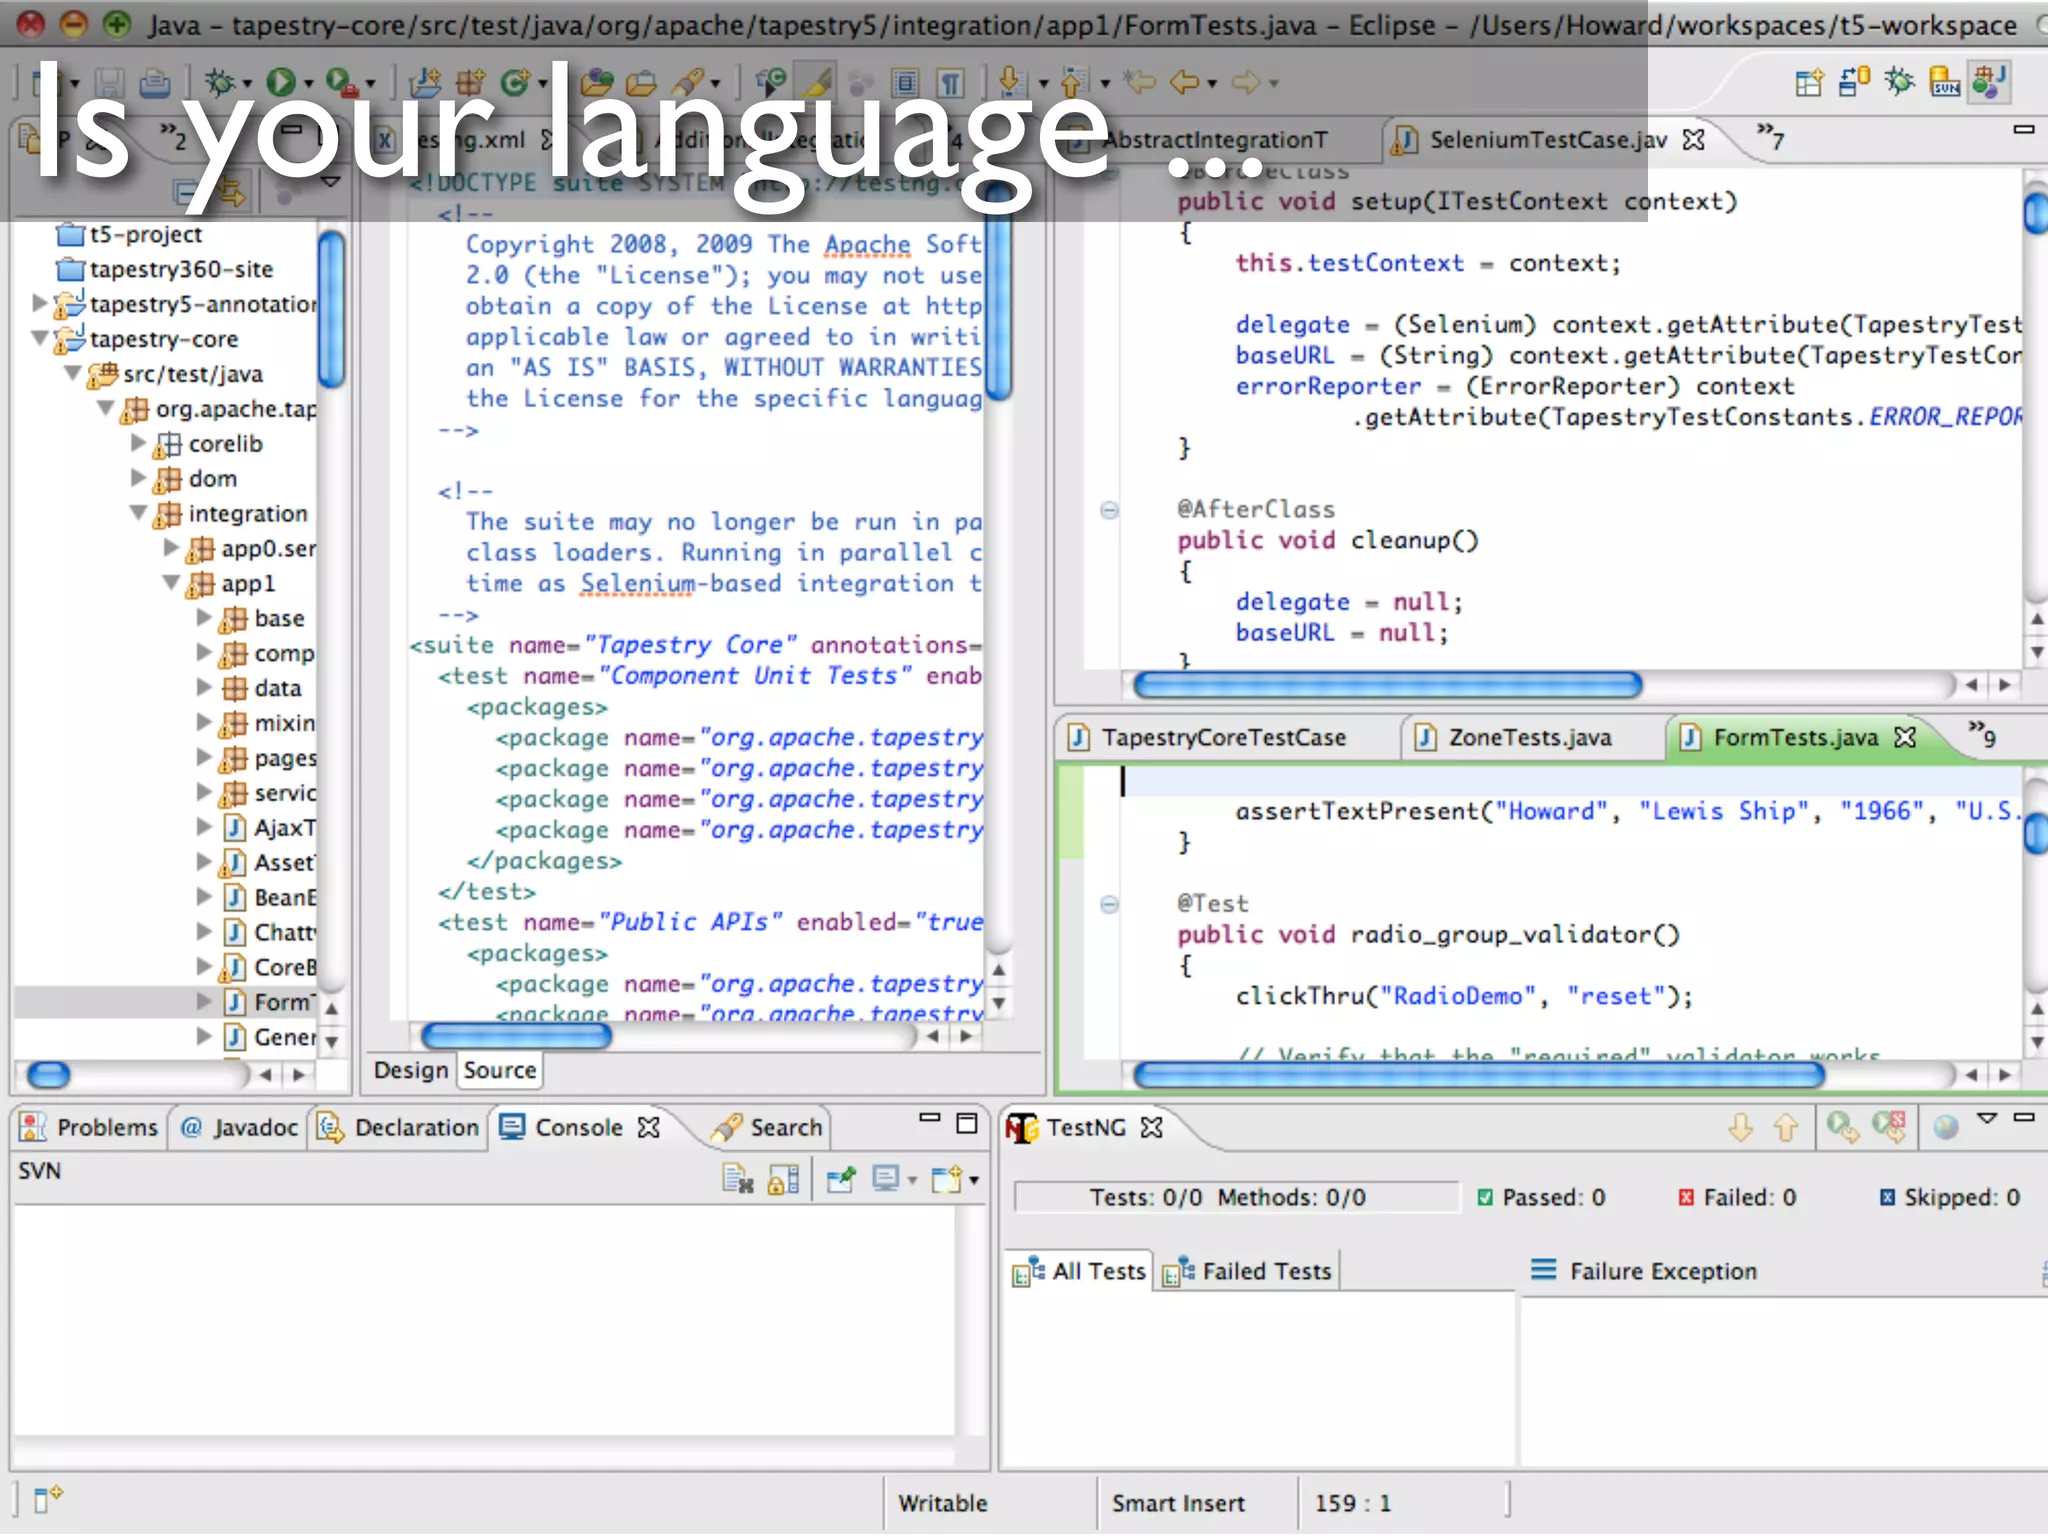The height and width of the screenshot is (1536, 2048).
Task: Navigate back with yellow left arrow
Action: click(1183, 82)
